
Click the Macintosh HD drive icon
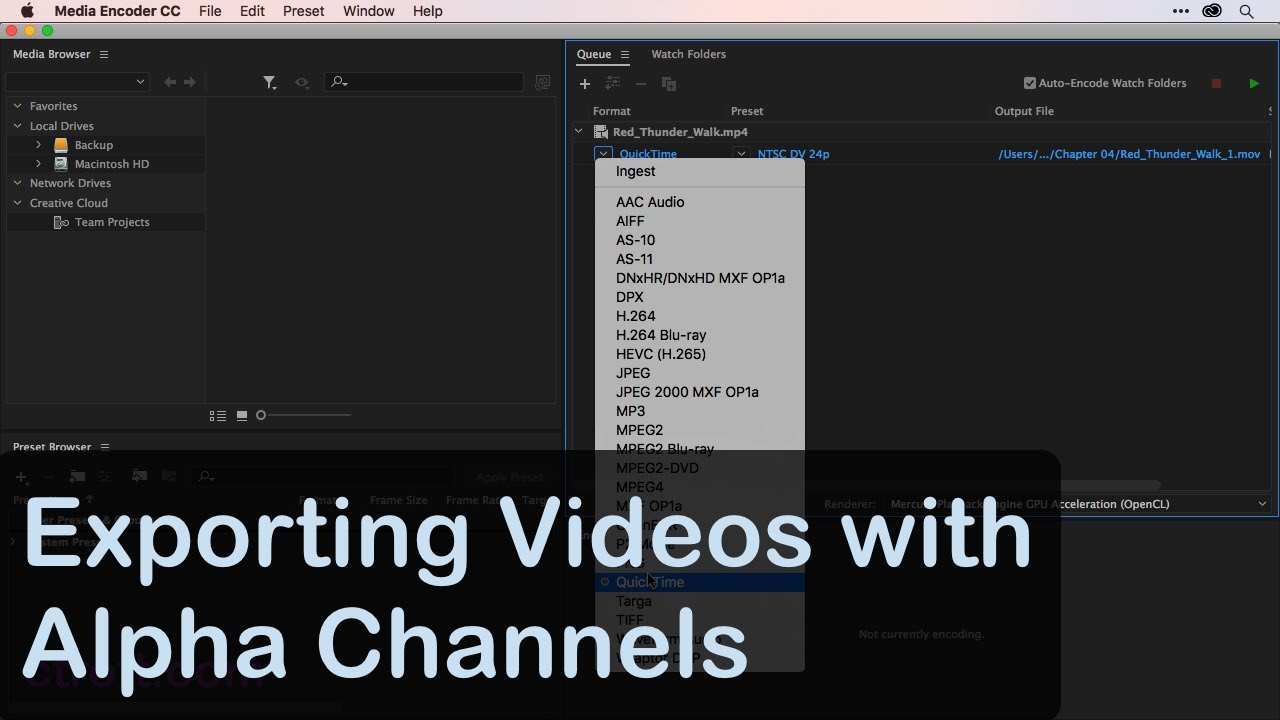tap(61, 164)
